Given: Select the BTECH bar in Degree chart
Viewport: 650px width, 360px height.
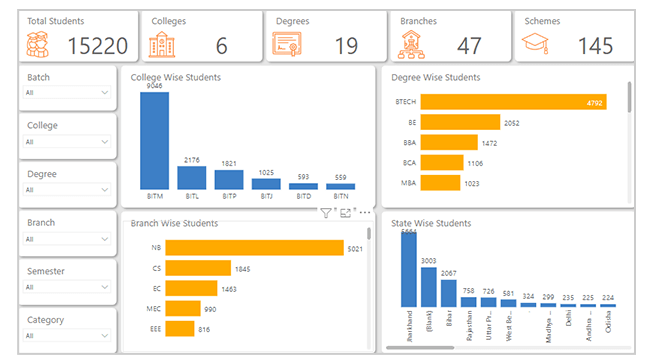Looking at the screenshot, I should [514, 102].
